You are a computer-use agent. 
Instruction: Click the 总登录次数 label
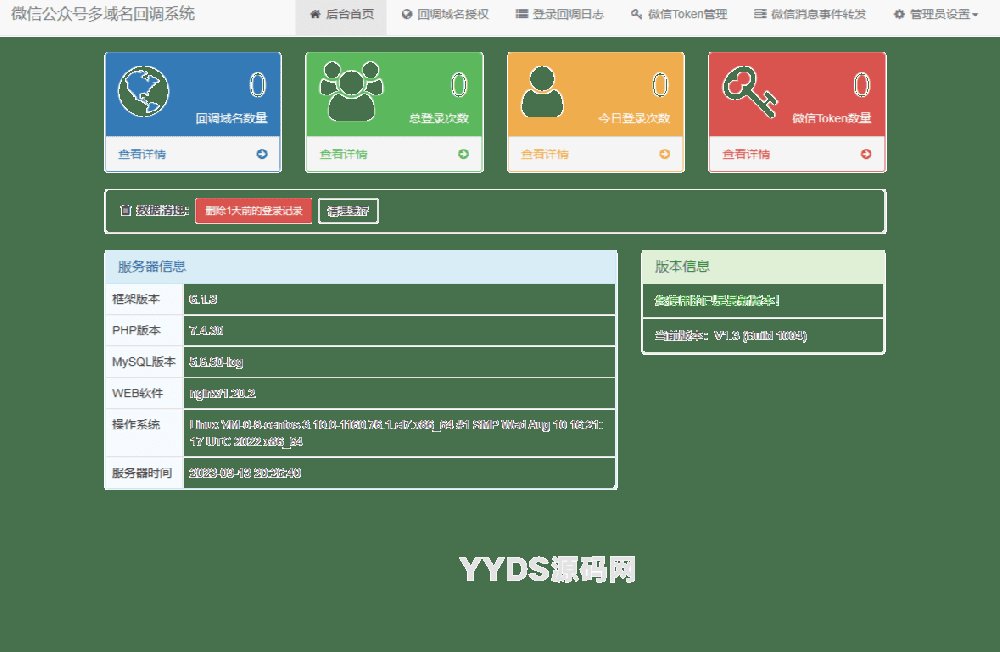point(439,118)
